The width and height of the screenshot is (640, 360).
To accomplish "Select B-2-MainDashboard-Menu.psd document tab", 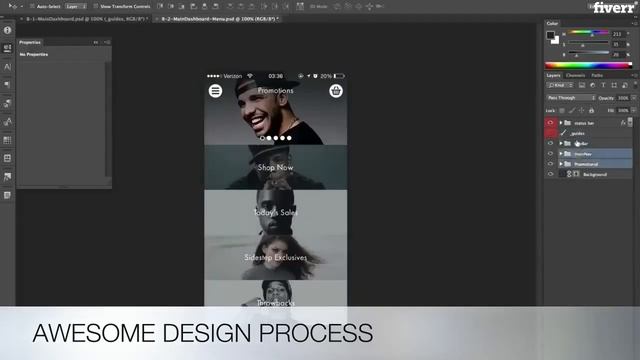I will click(218, 19).
